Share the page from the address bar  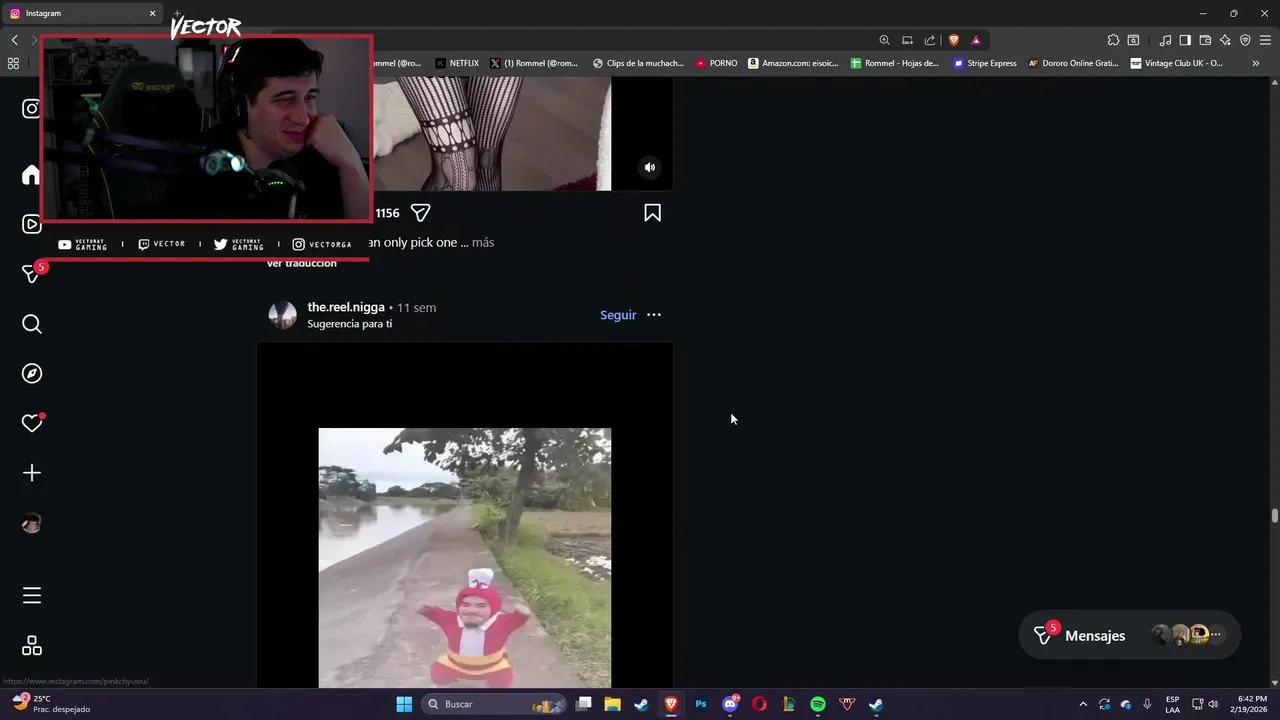930,40
